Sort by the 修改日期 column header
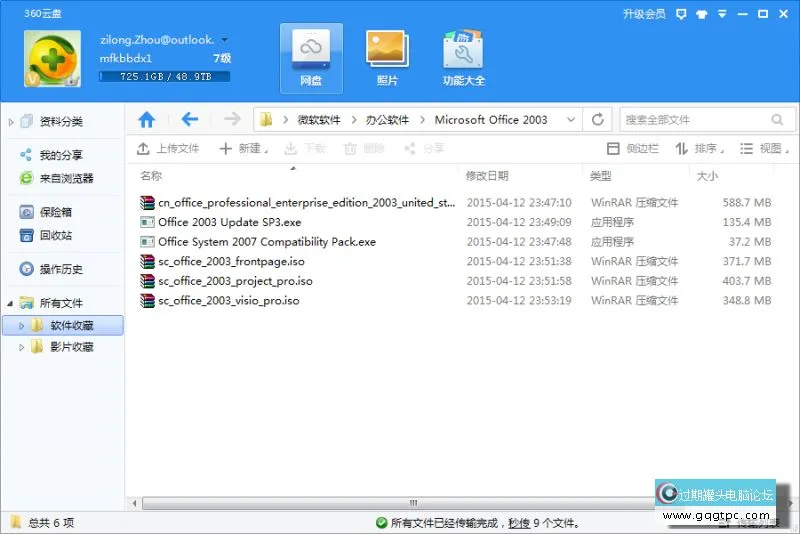800x534 pixels. click(487, 176)
